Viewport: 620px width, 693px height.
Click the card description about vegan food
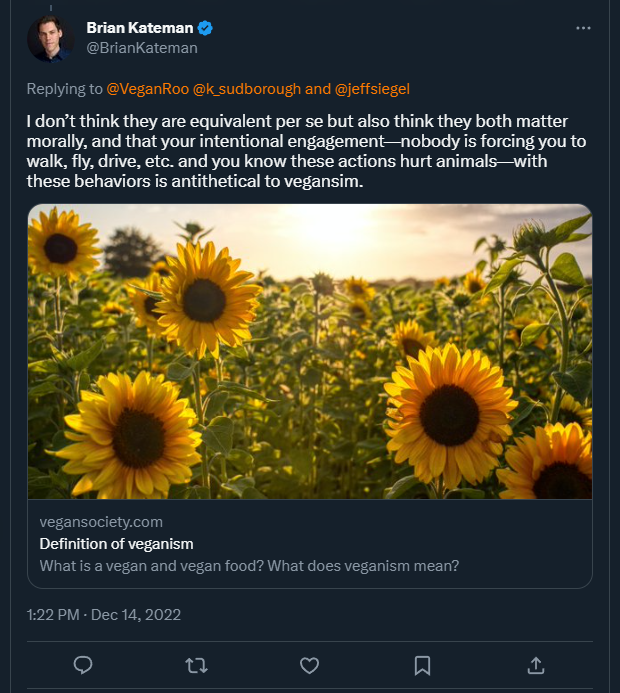[x=249, y=566]
